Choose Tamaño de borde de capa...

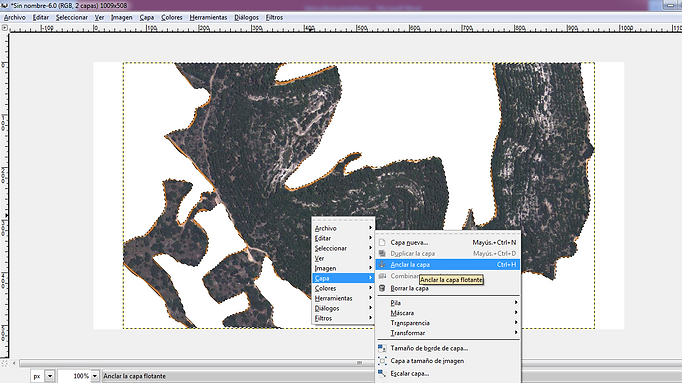(x=448, y=348)
